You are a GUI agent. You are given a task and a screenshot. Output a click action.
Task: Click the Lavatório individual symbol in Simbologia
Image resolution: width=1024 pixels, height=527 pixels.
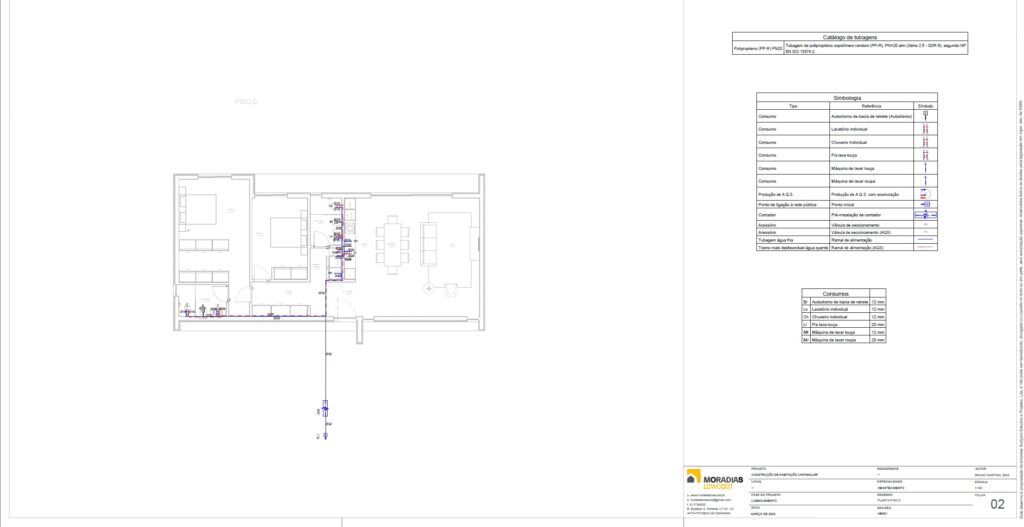925,129
